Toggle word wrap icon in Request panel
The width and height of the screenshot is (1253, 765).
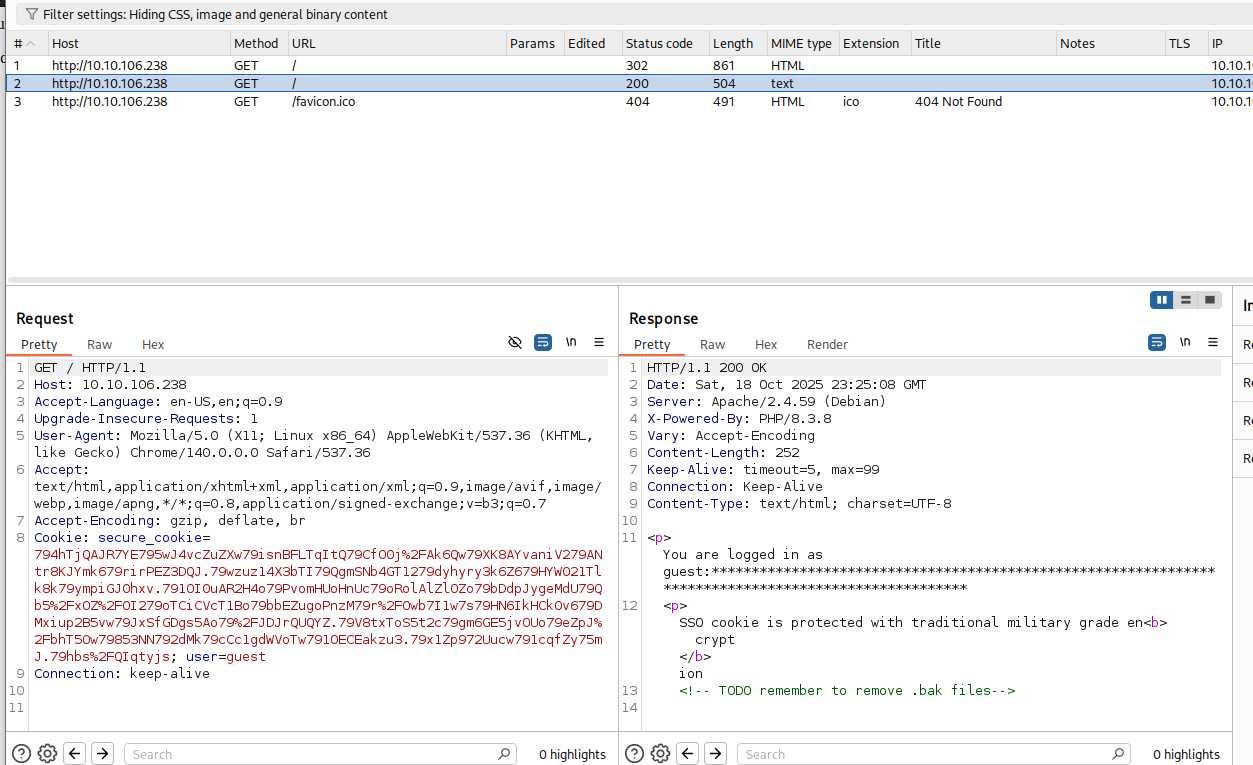(543, 342)
